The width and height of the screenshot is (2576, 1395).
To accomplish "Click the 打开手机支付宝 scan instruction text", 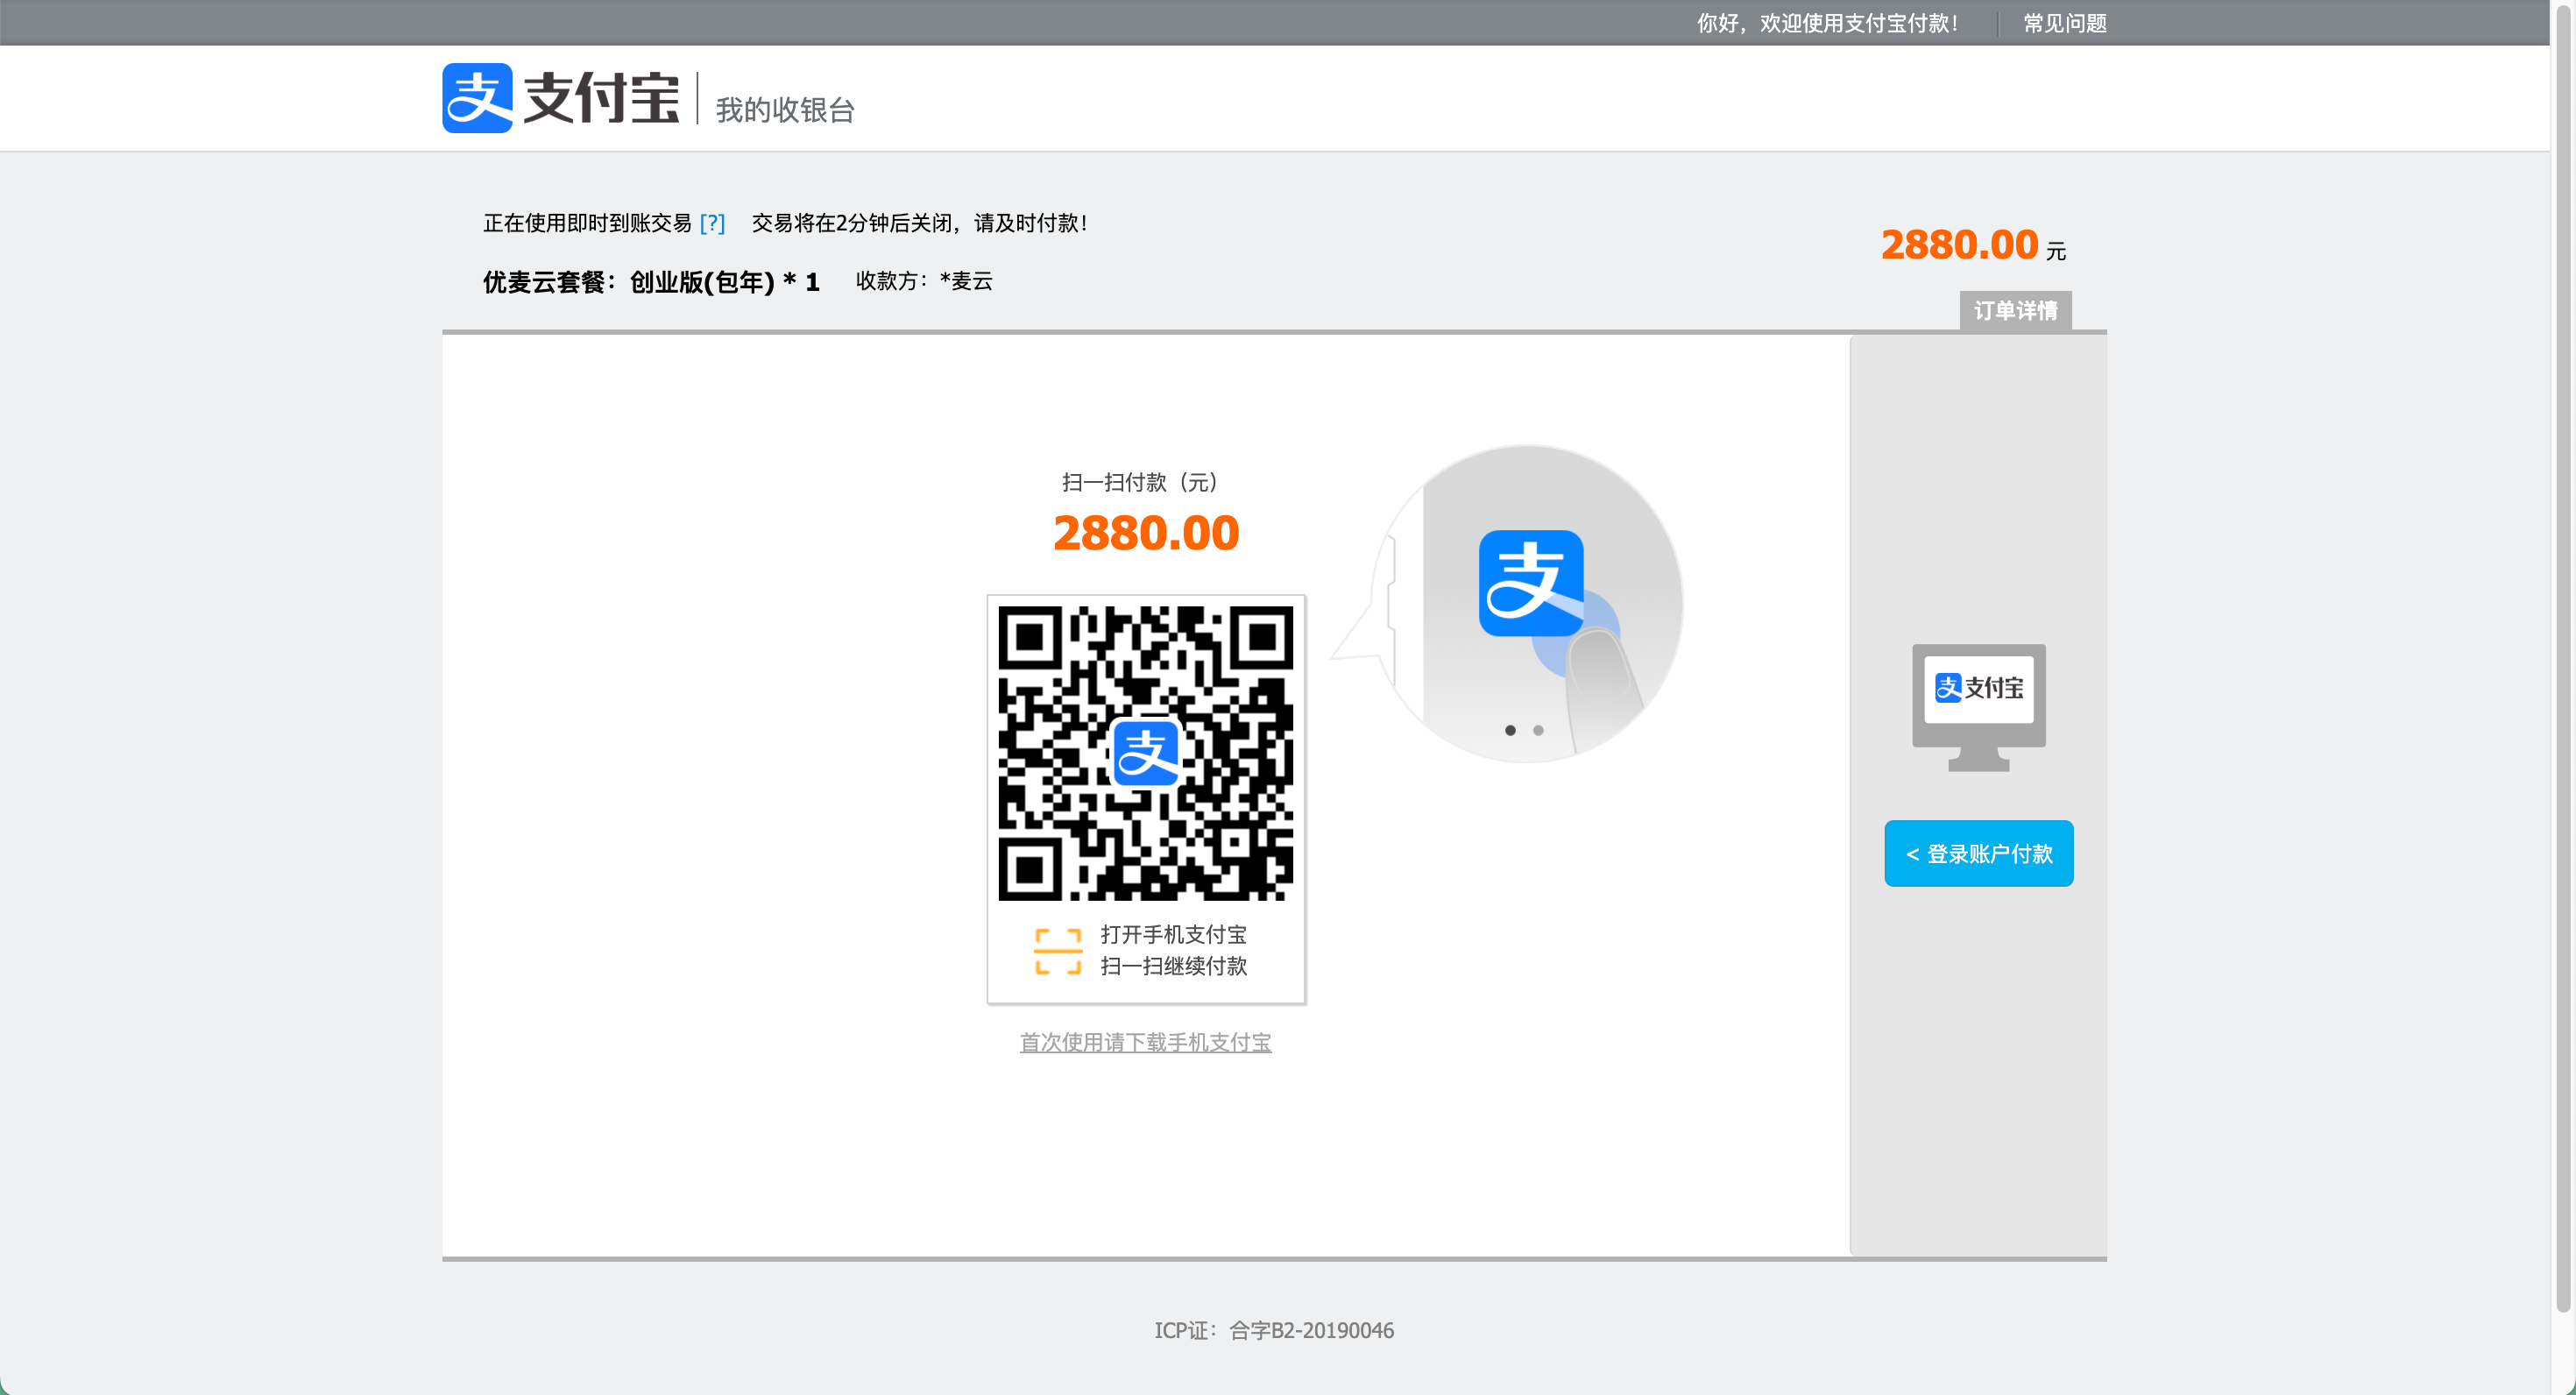I will click(1173, 935).
